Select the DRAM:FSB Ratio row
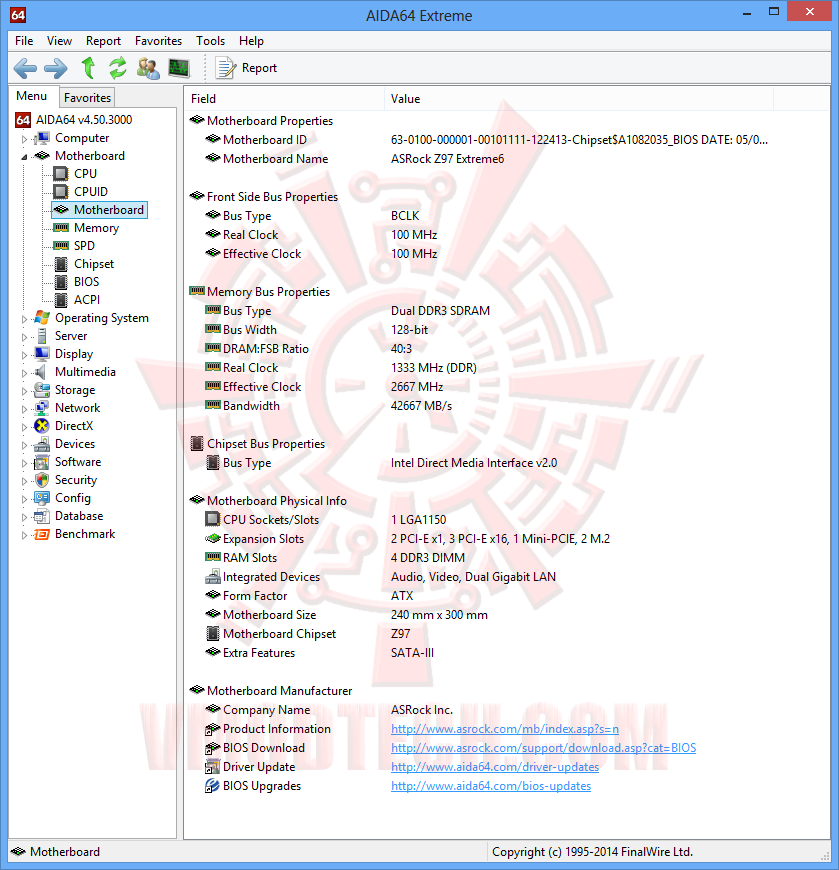Screen dimensions: 839x870 (506, 349)
